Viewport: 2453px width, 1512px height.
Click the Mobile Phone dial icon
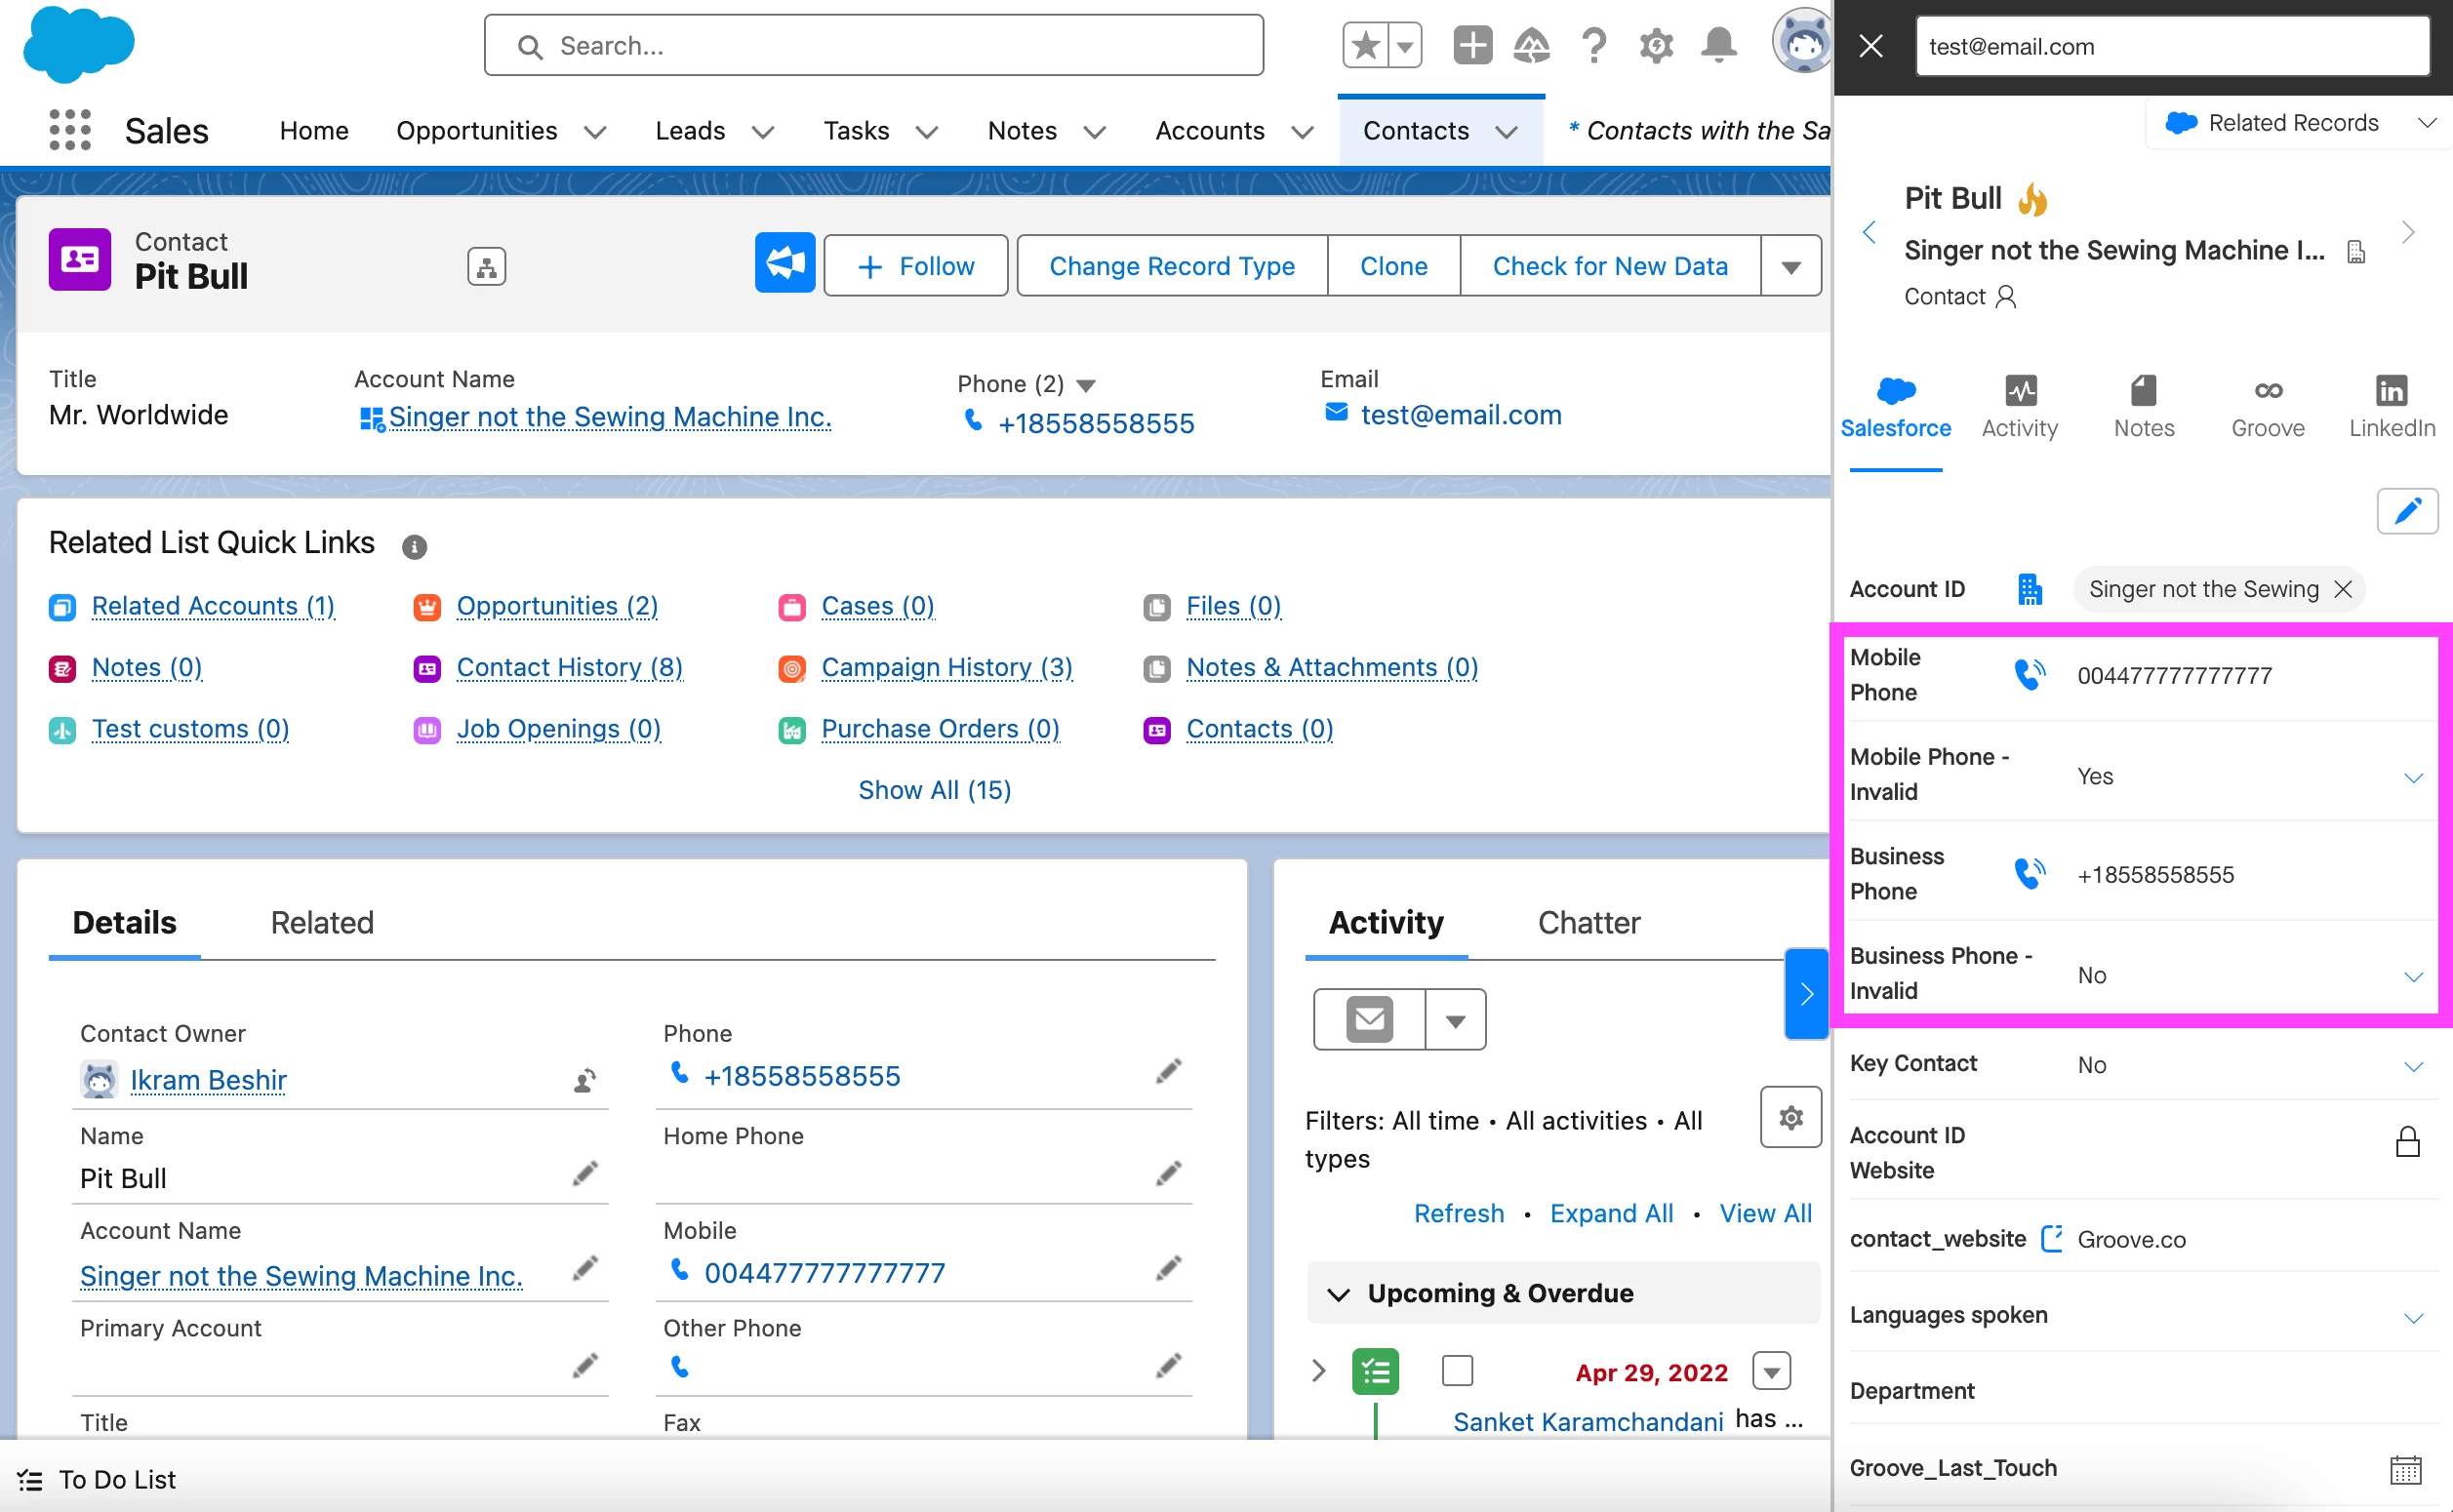point(2029,675)
